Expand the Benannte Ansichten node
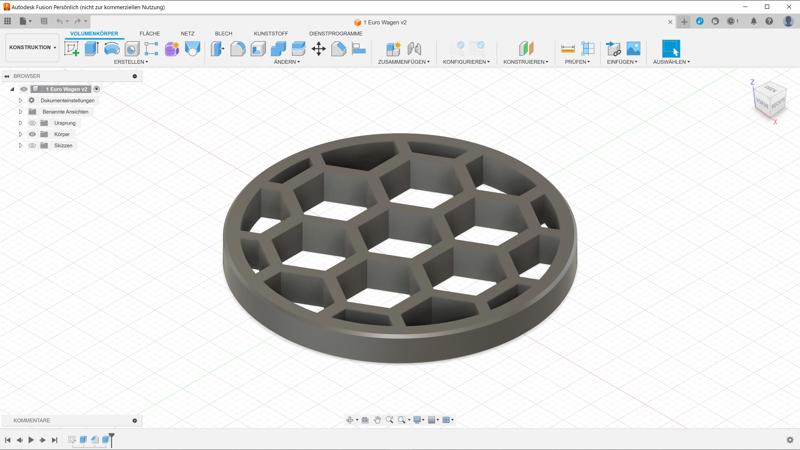 click(x=20, y=112)
